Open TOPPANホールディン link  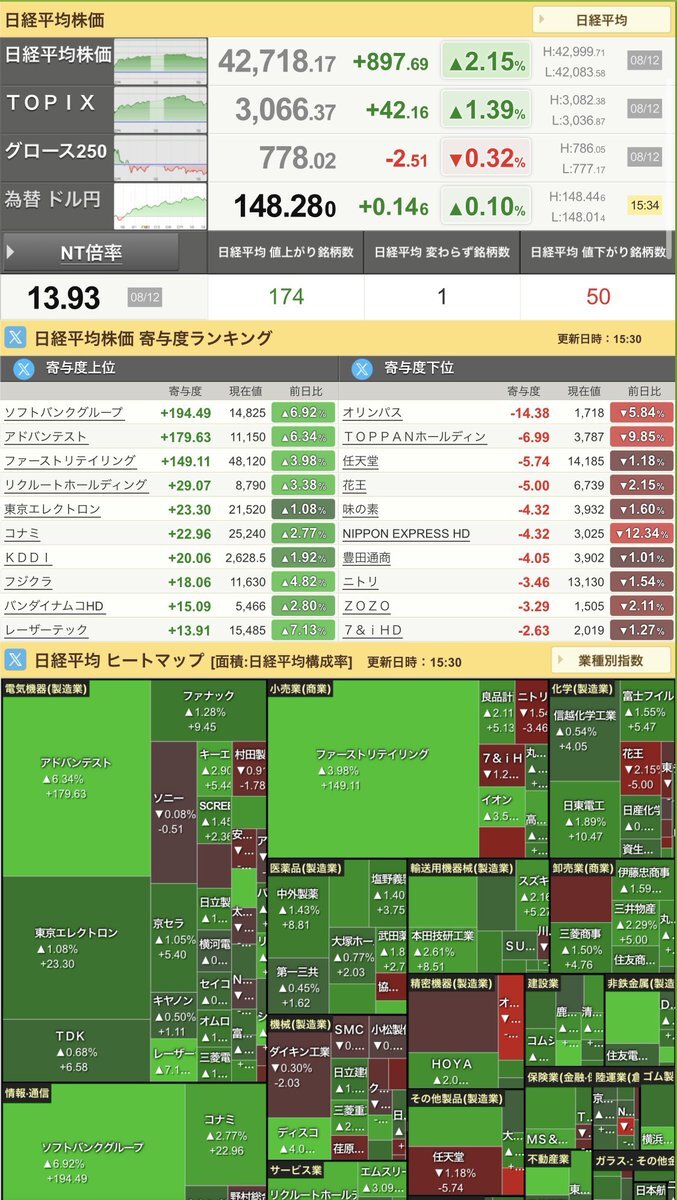pos(414,436)
